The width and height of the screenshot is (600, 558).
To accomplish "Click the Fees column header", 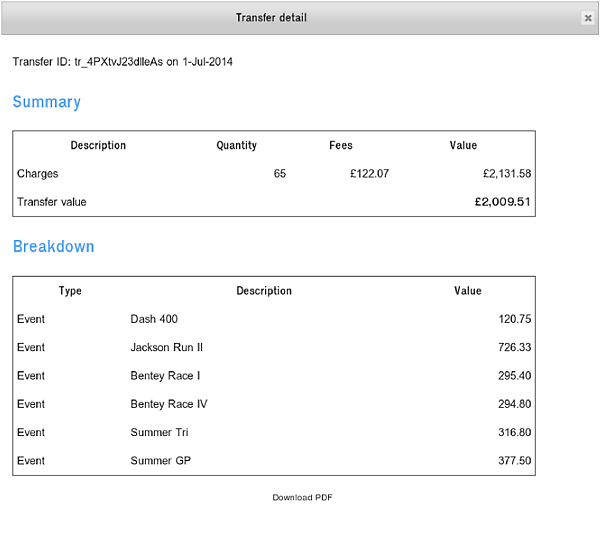I will point(341,145).
